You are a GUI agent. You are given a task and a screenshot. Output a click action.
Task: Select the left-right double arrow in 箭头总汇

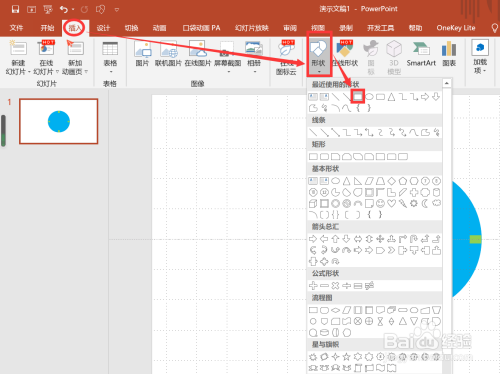click(358, 239)
